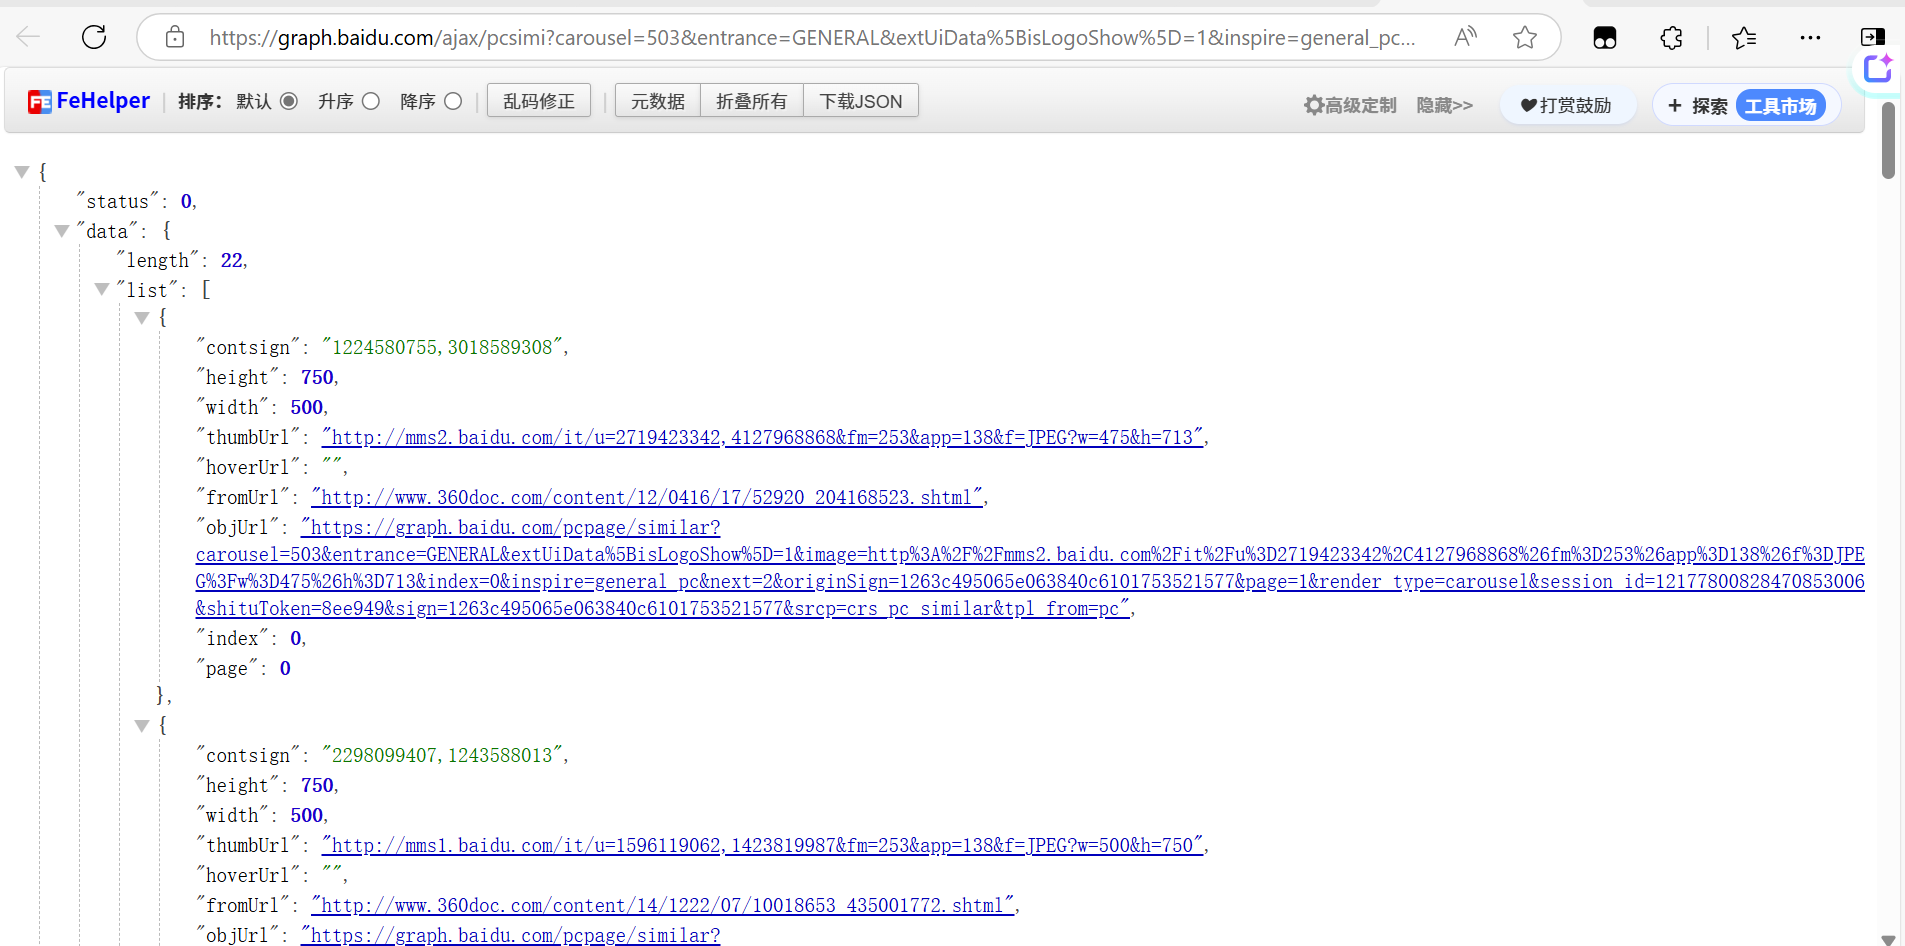The image size is (1905, 946).
Task: Collapse the root JSON object
Action: (x=22, y=172)
